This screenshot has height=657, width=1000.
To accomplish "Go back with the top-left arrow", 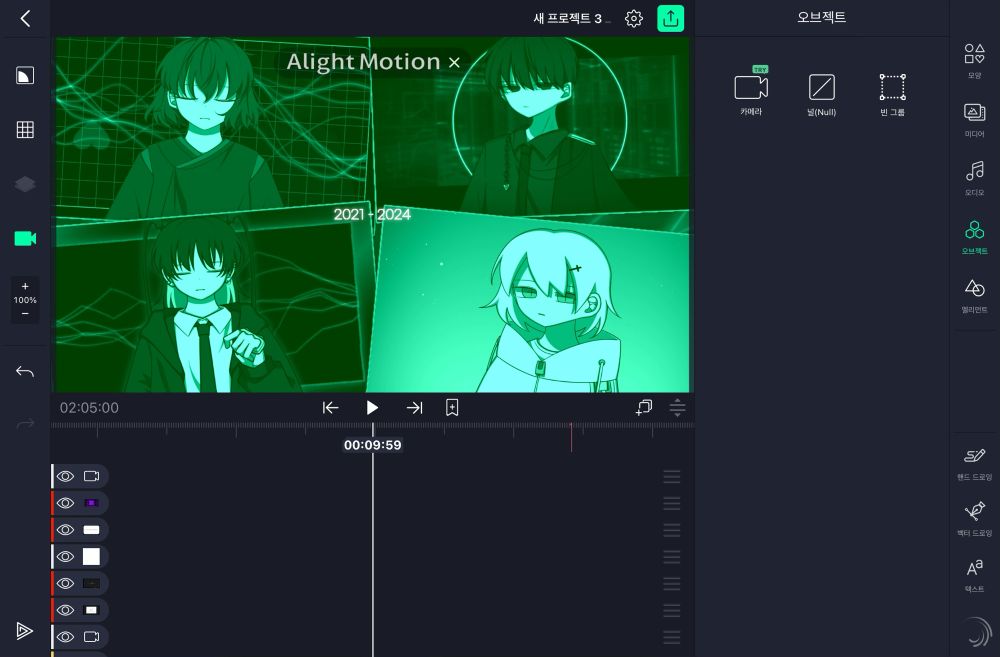I will click(25, 18).
